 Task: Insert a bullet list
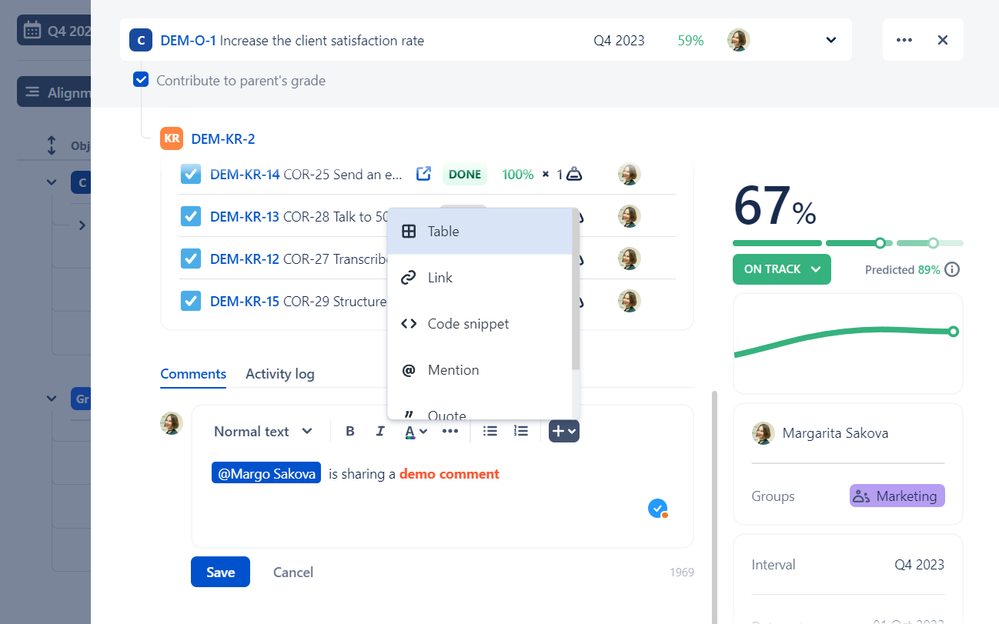pos(490,432)
